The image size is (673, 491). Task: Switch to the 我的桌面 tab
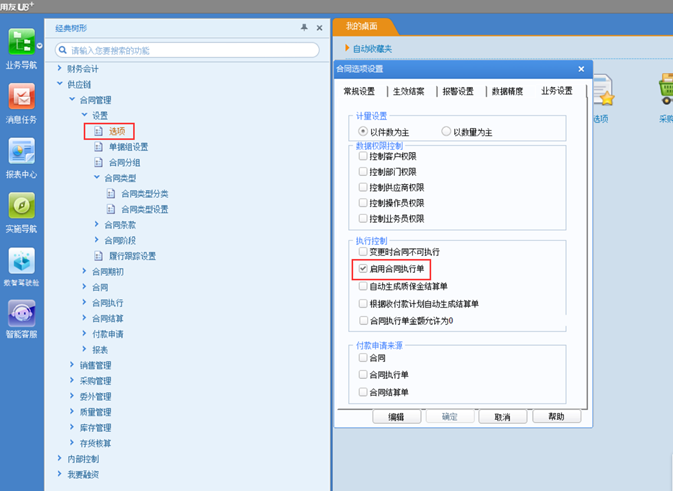[362, 26]
